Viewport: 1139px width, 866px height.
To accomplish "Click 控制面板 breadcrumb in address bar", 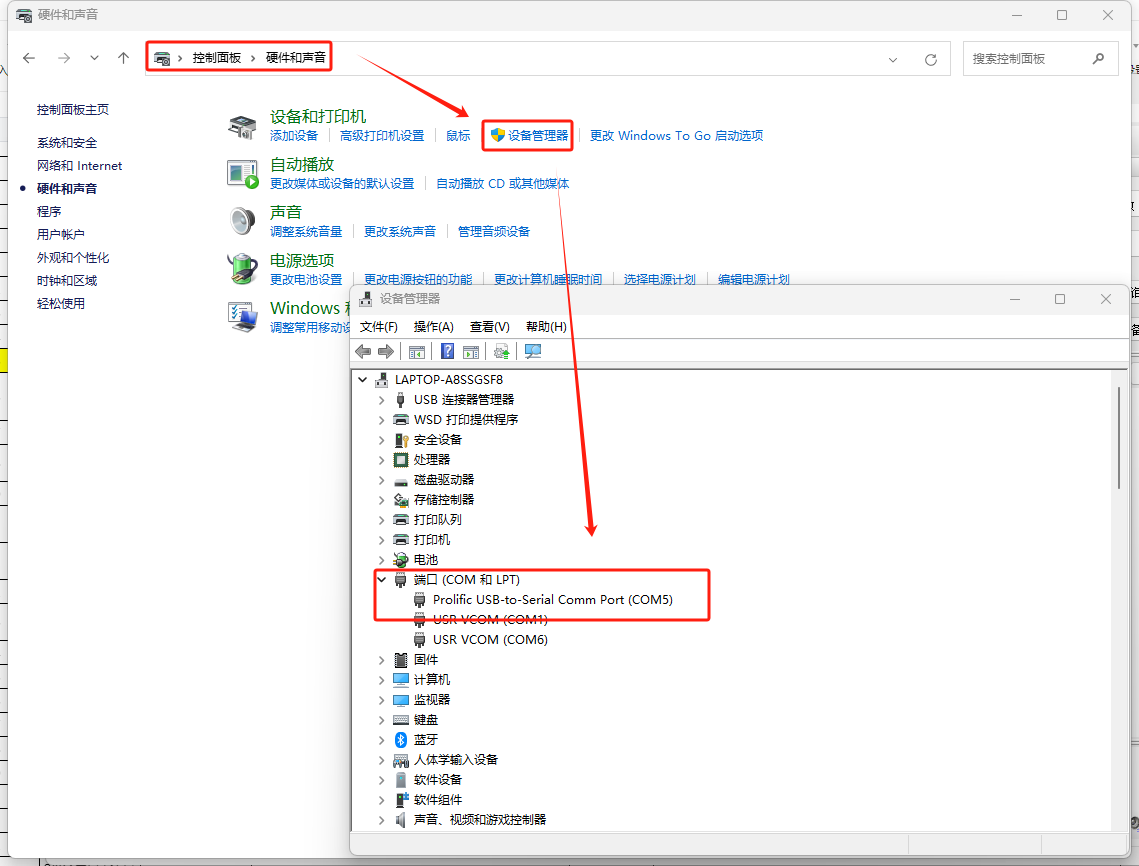I will click(216, 58).
